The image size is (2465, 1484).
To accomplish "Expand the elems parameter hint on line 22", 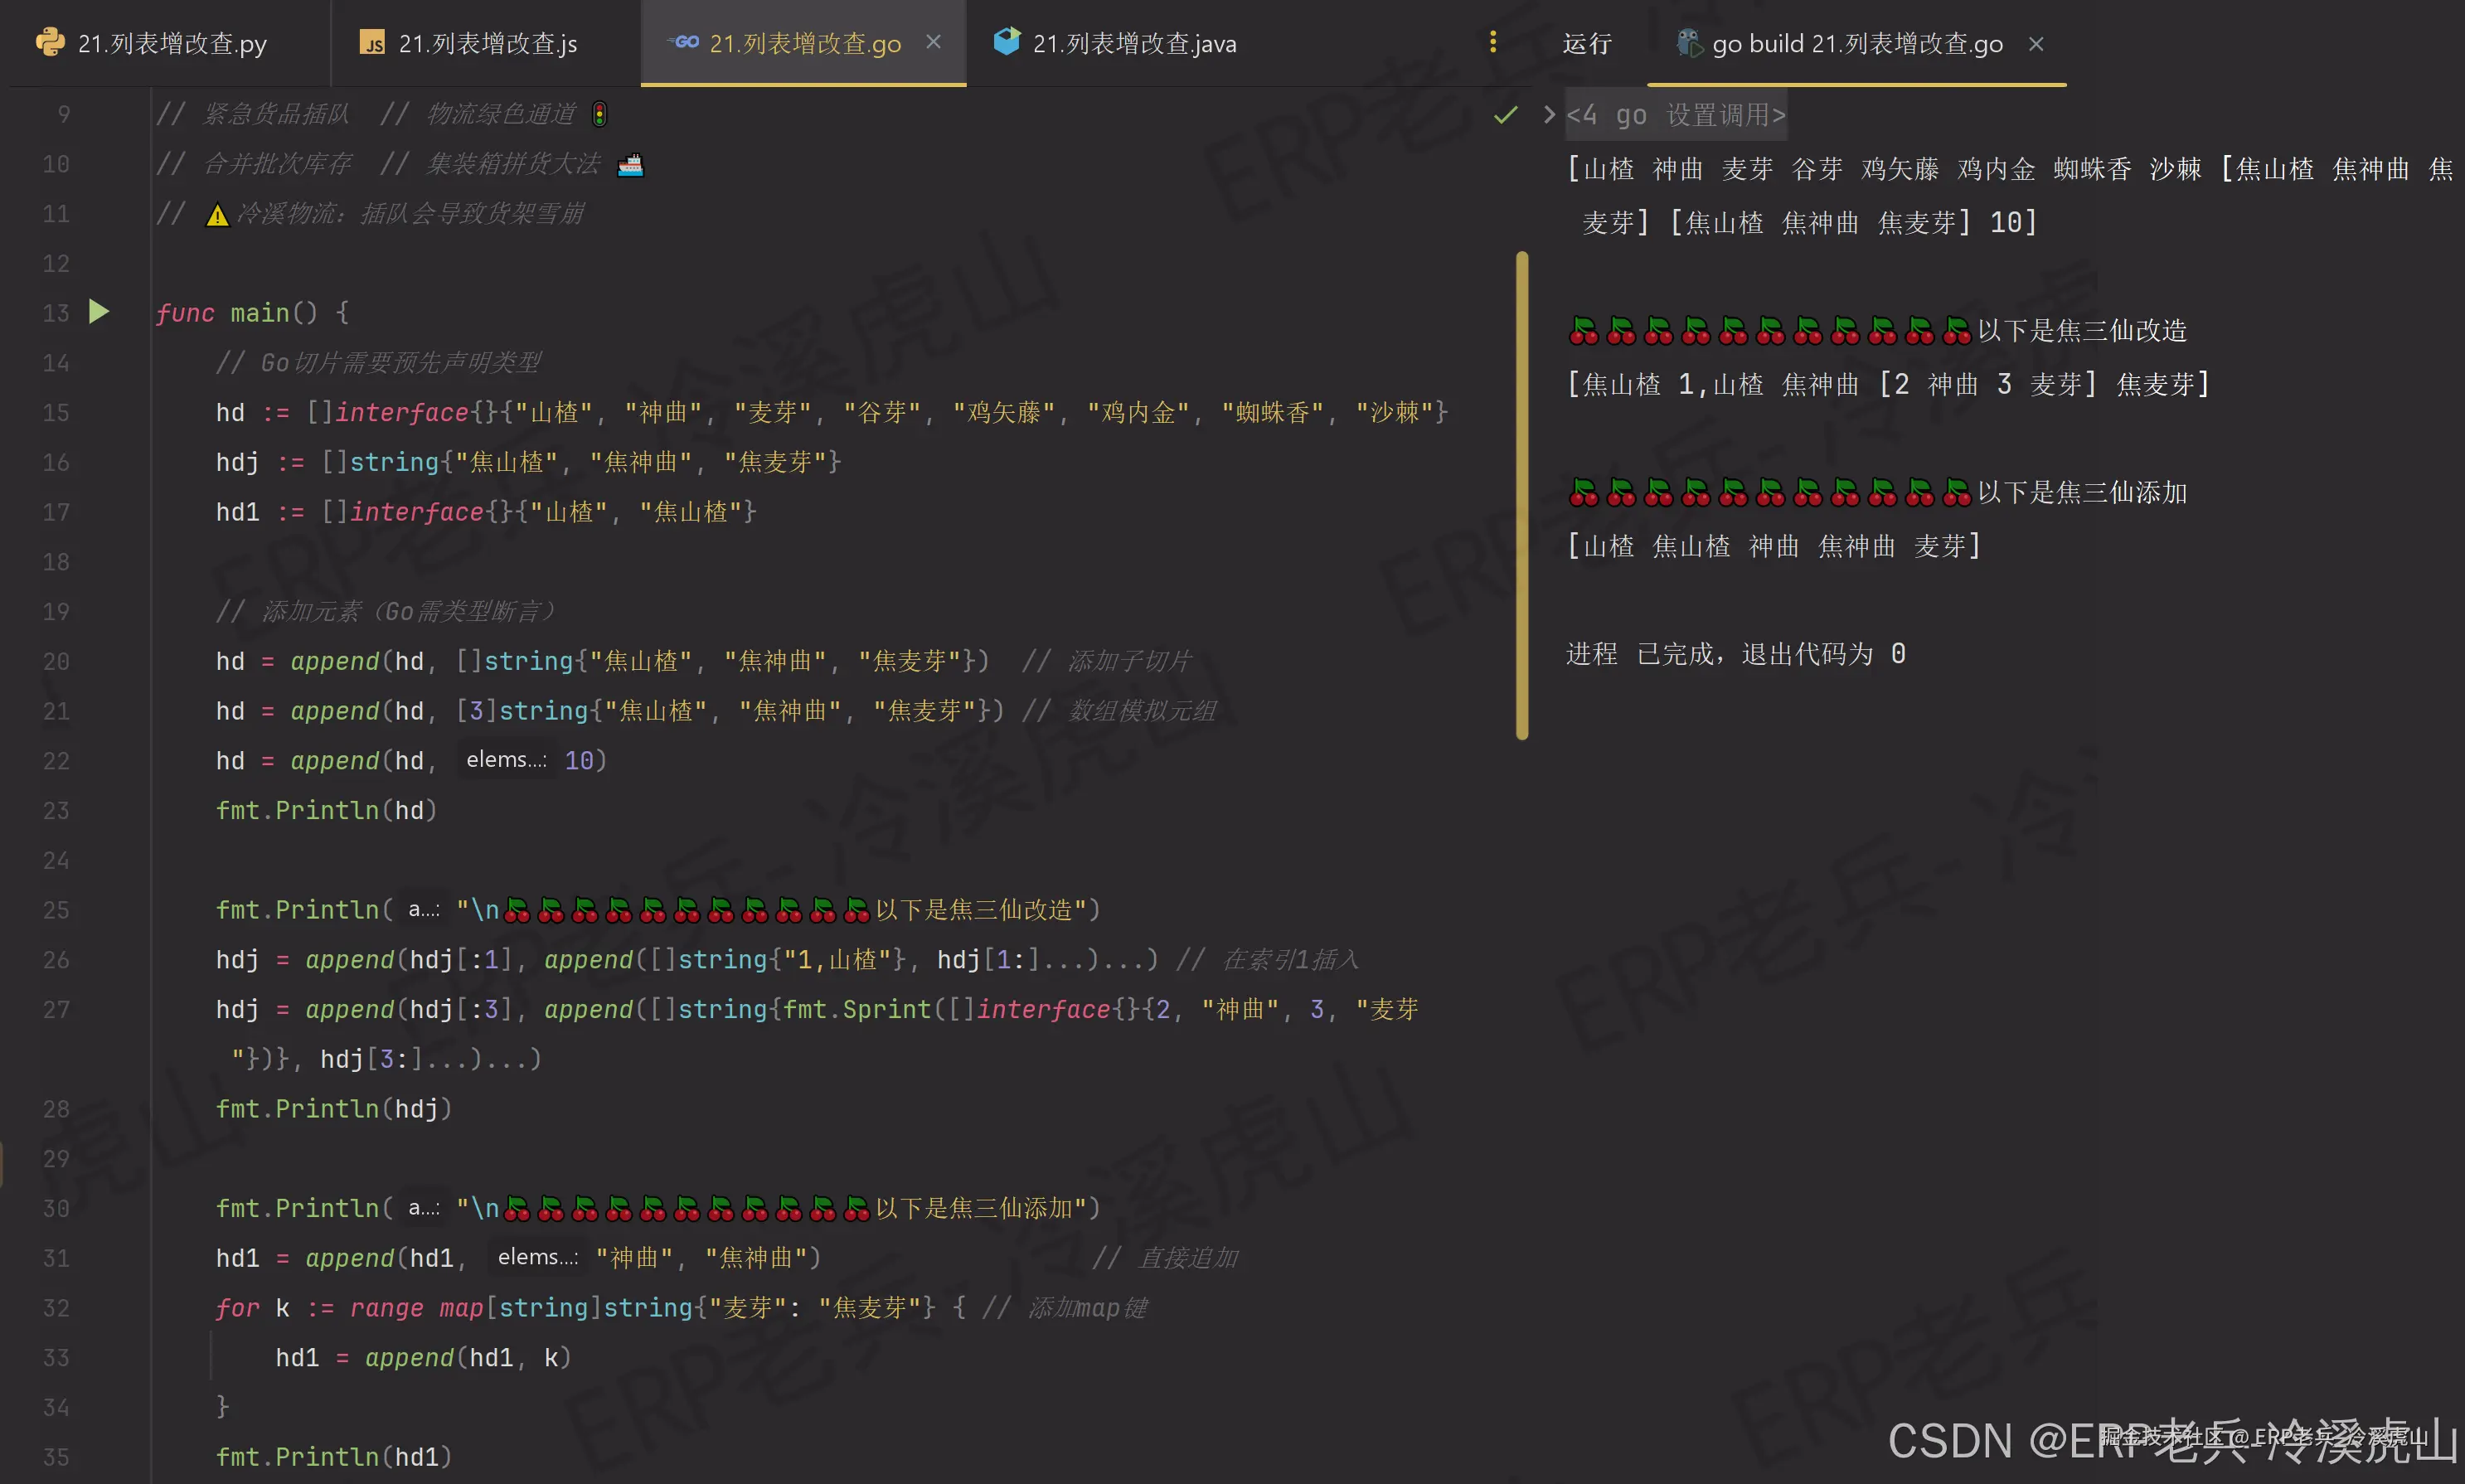I will 505,760.
